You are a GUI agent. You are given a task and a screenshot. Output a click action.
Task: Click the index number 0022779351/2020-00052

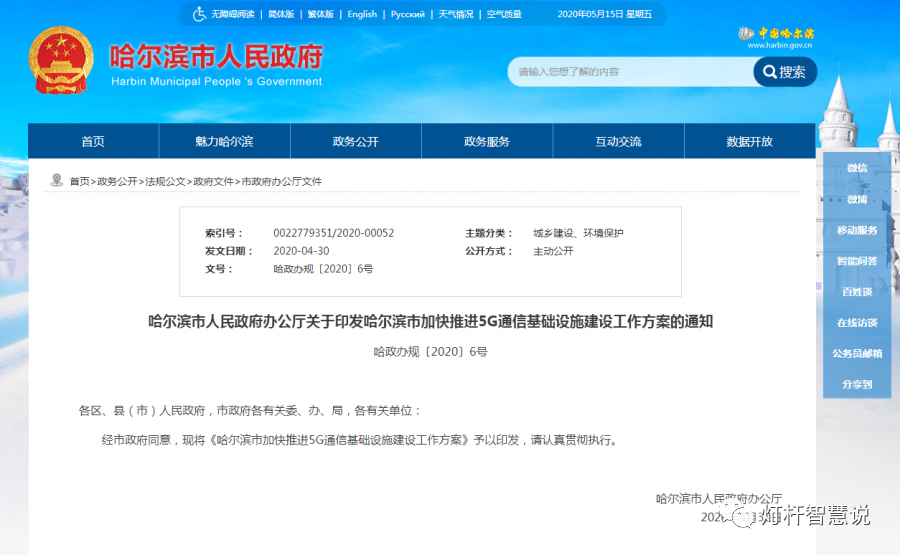click(x=333, y=233)
